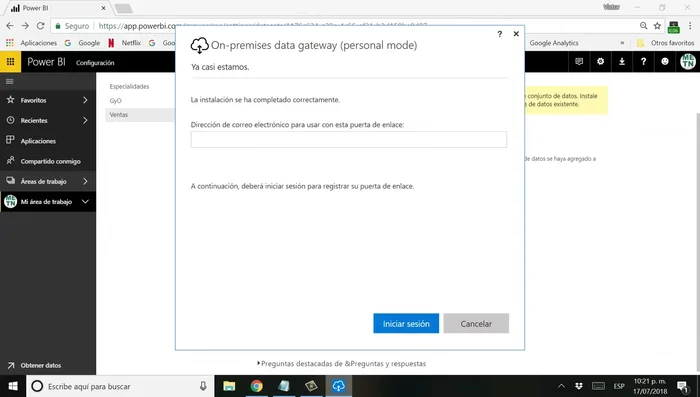The width and height of the screenshot is (700, 397).
Task: Open Dropbox in the system tray
Action: click(579, 386)
